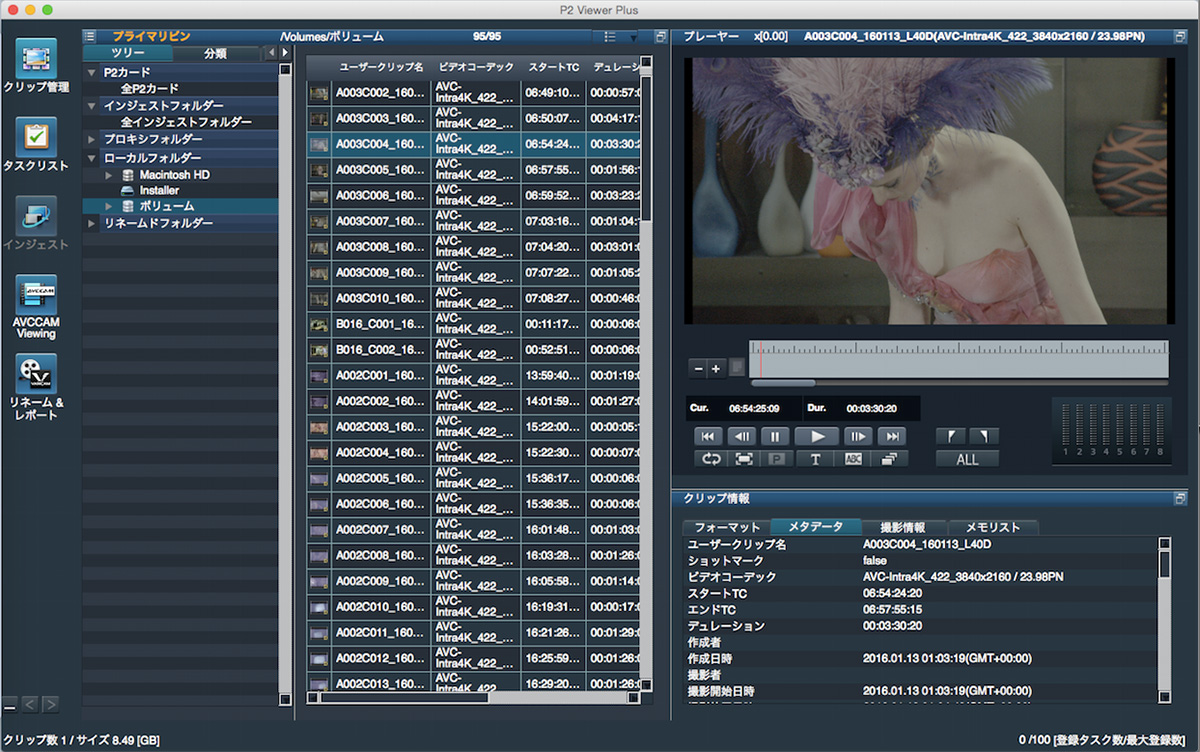Jump to the previous clip
The width and height of the screenshot is (1200, 752).
pos(707,436)
